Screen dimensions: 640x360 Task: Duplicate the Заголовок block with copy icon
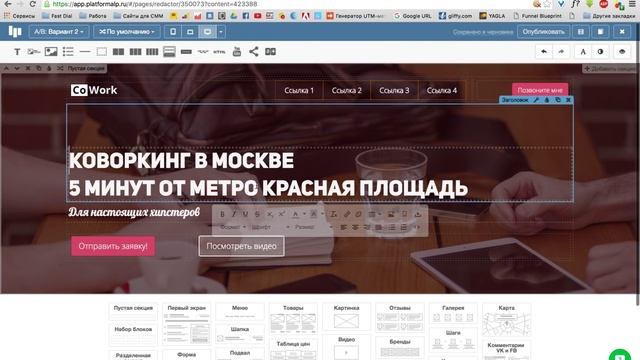[558, 100]
